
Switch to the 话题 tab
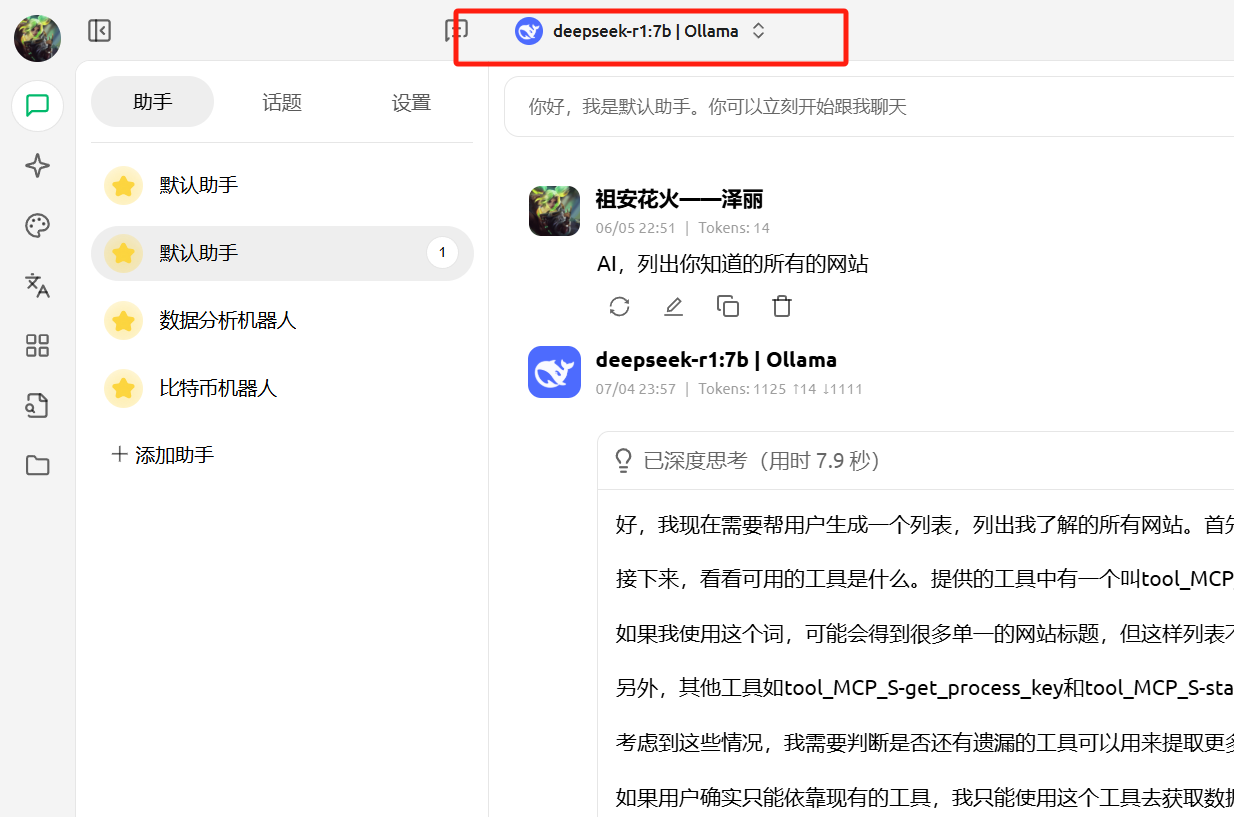pos(282,102)
